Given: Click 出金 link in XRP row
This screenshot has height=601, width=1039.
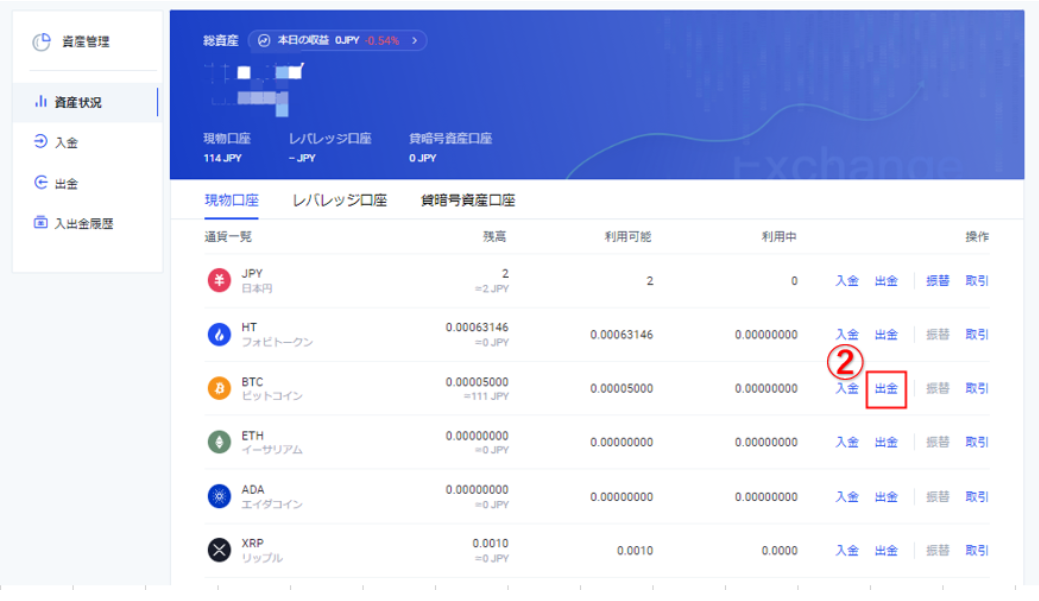Looking at the screenshot, I should click(886, 550).
